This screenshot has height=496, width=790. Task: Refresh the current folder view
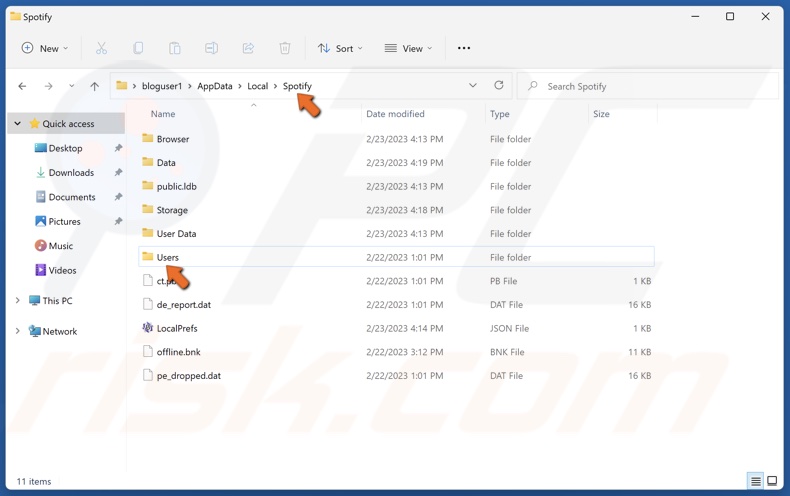point(499,86)
